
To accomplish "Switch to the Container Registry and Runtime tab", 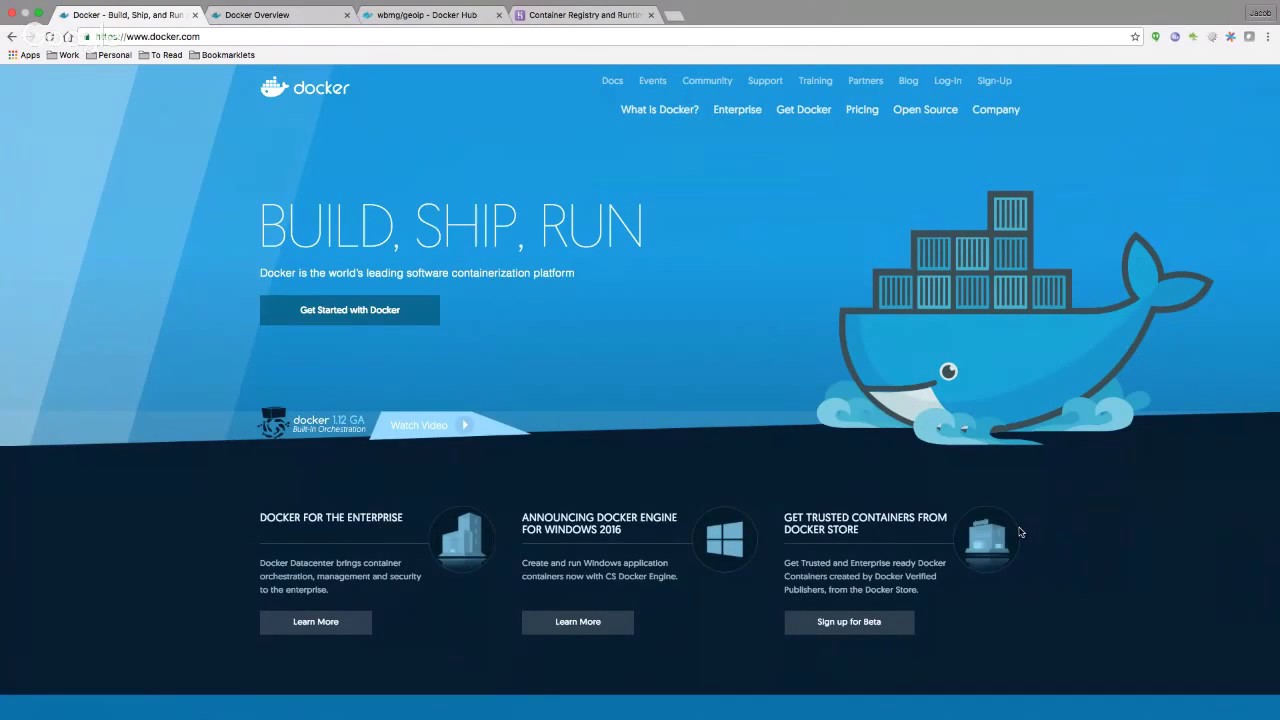I will coord(584,15).
